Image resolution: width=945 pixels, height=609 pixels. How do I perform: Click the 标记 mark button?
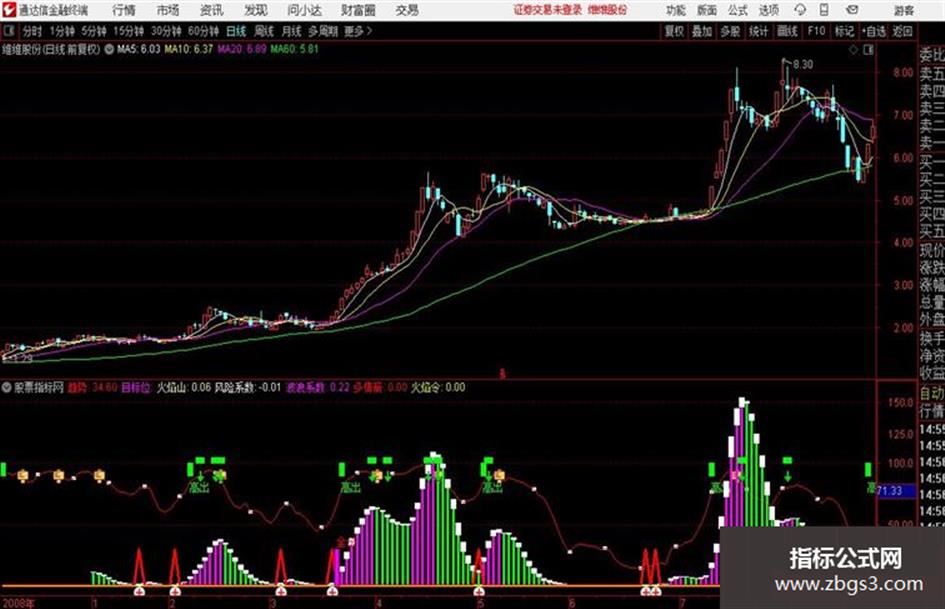844,31
